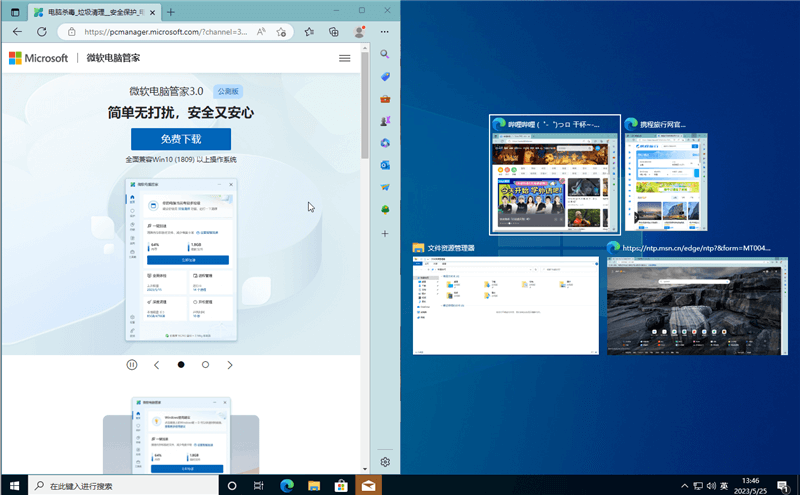Click the 全面兼容Win10 (1809) 以上操作系统 text
The width and height of the screenshot is (800, 495).
point(181,159)
